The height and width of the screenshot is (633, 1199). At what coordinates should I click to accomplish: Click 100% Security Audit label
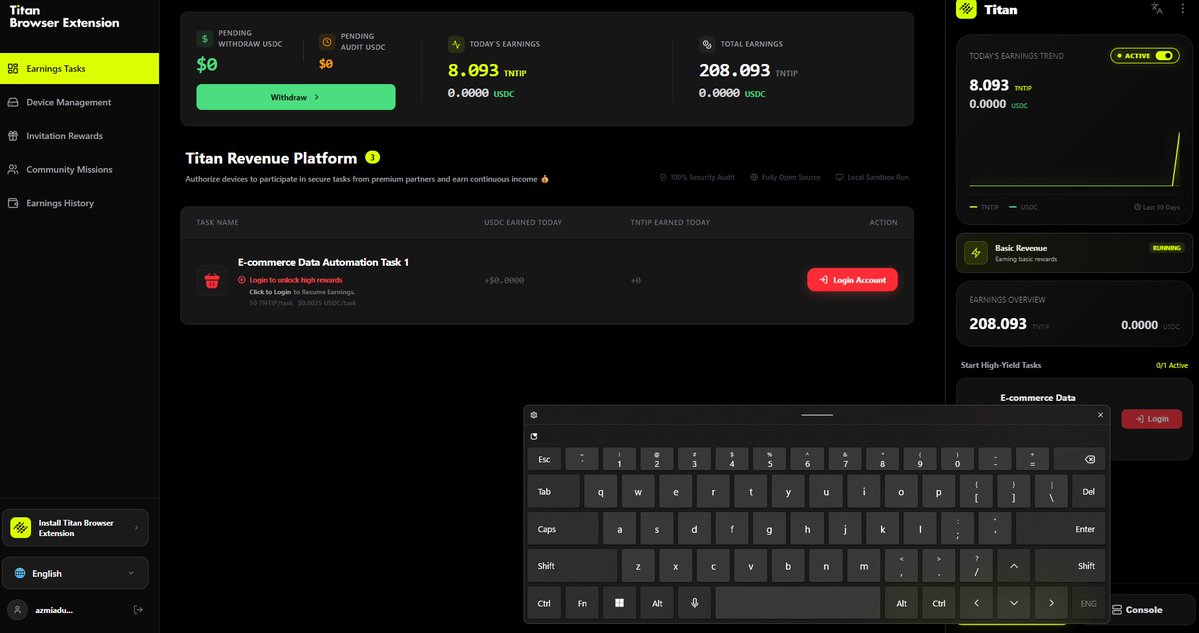(697, 177)
